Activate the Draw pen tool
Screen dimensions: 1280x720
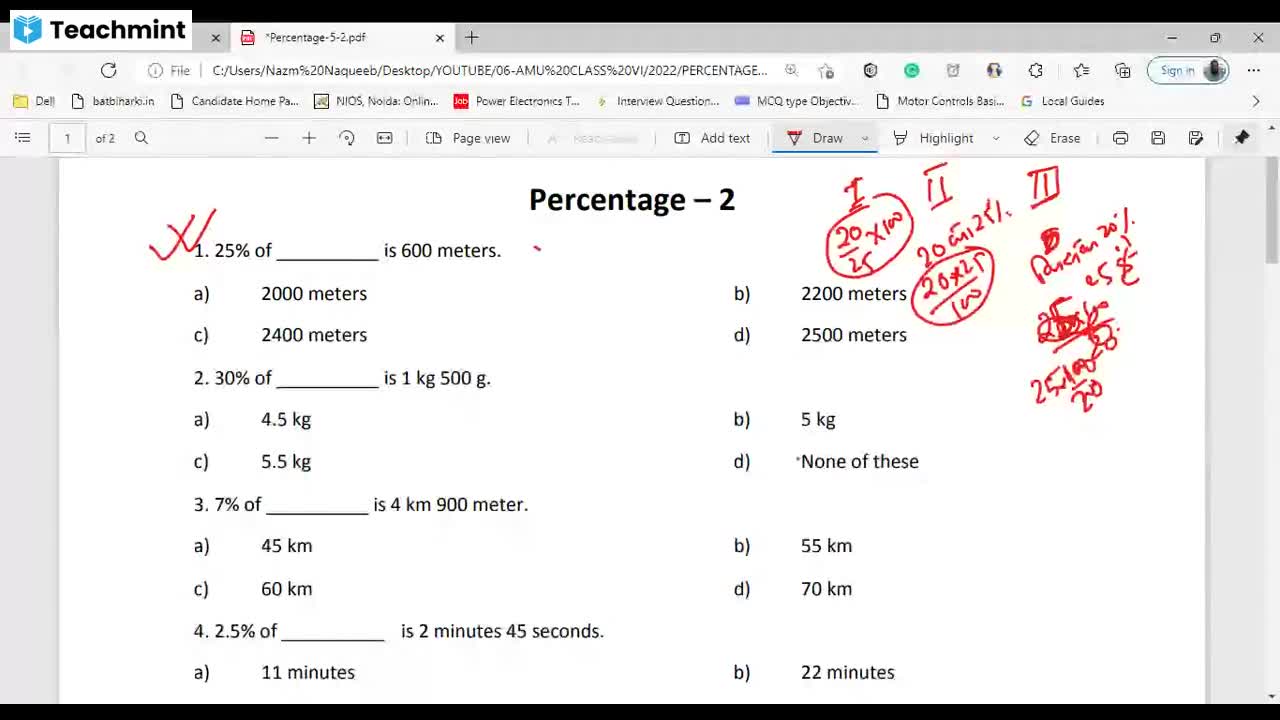pos(815,138)
